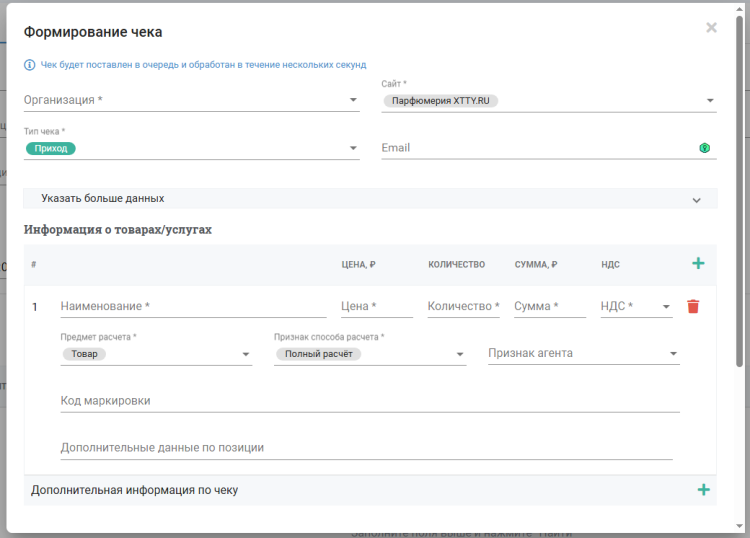Click the Количество input field
The width and height of the screenshot is (750, 538).
463,306
